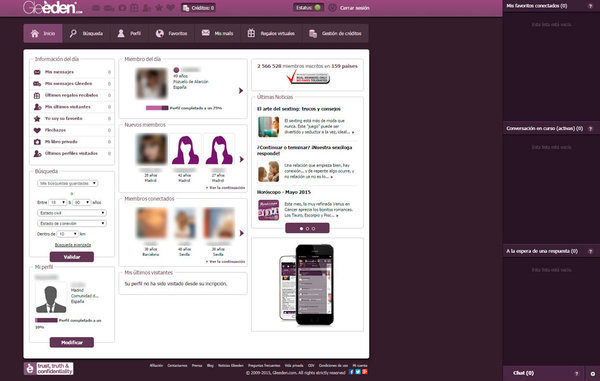Click the truck icon beside Mis mensajes Gleeden
The height and width of the screenshot is (381, 600).
click(37, 84)
